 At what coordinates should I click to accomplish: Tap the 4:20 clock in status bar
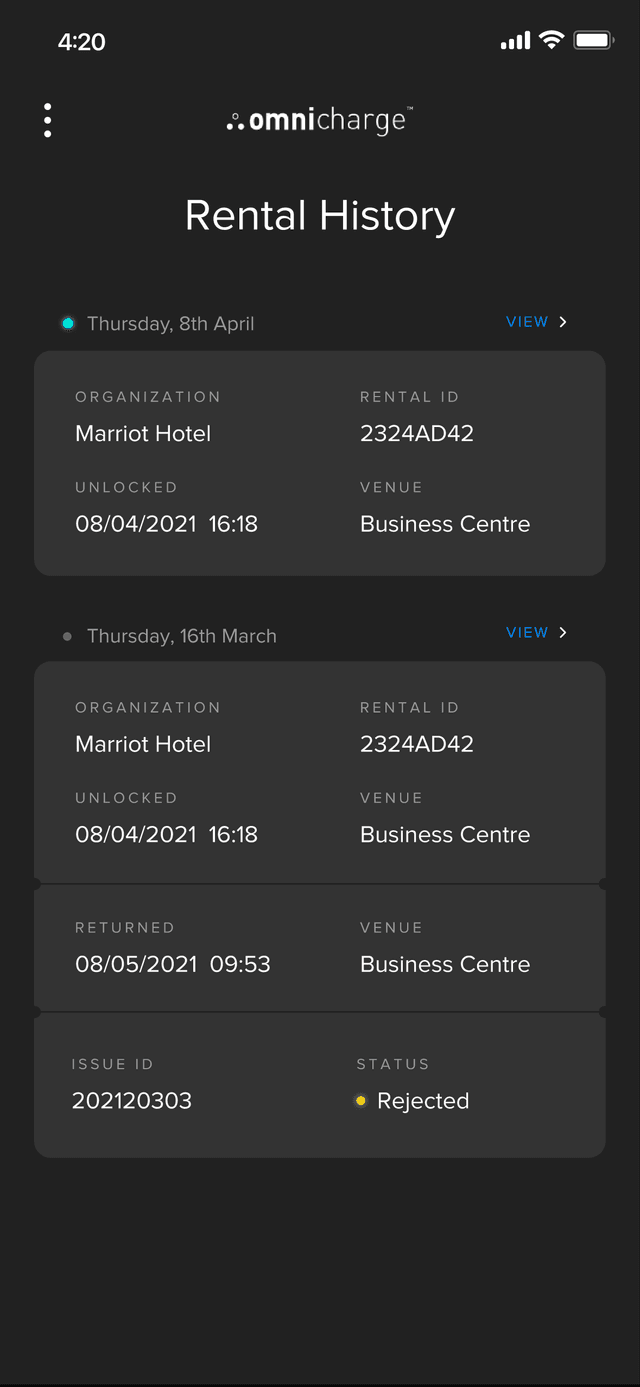(82, 41)
